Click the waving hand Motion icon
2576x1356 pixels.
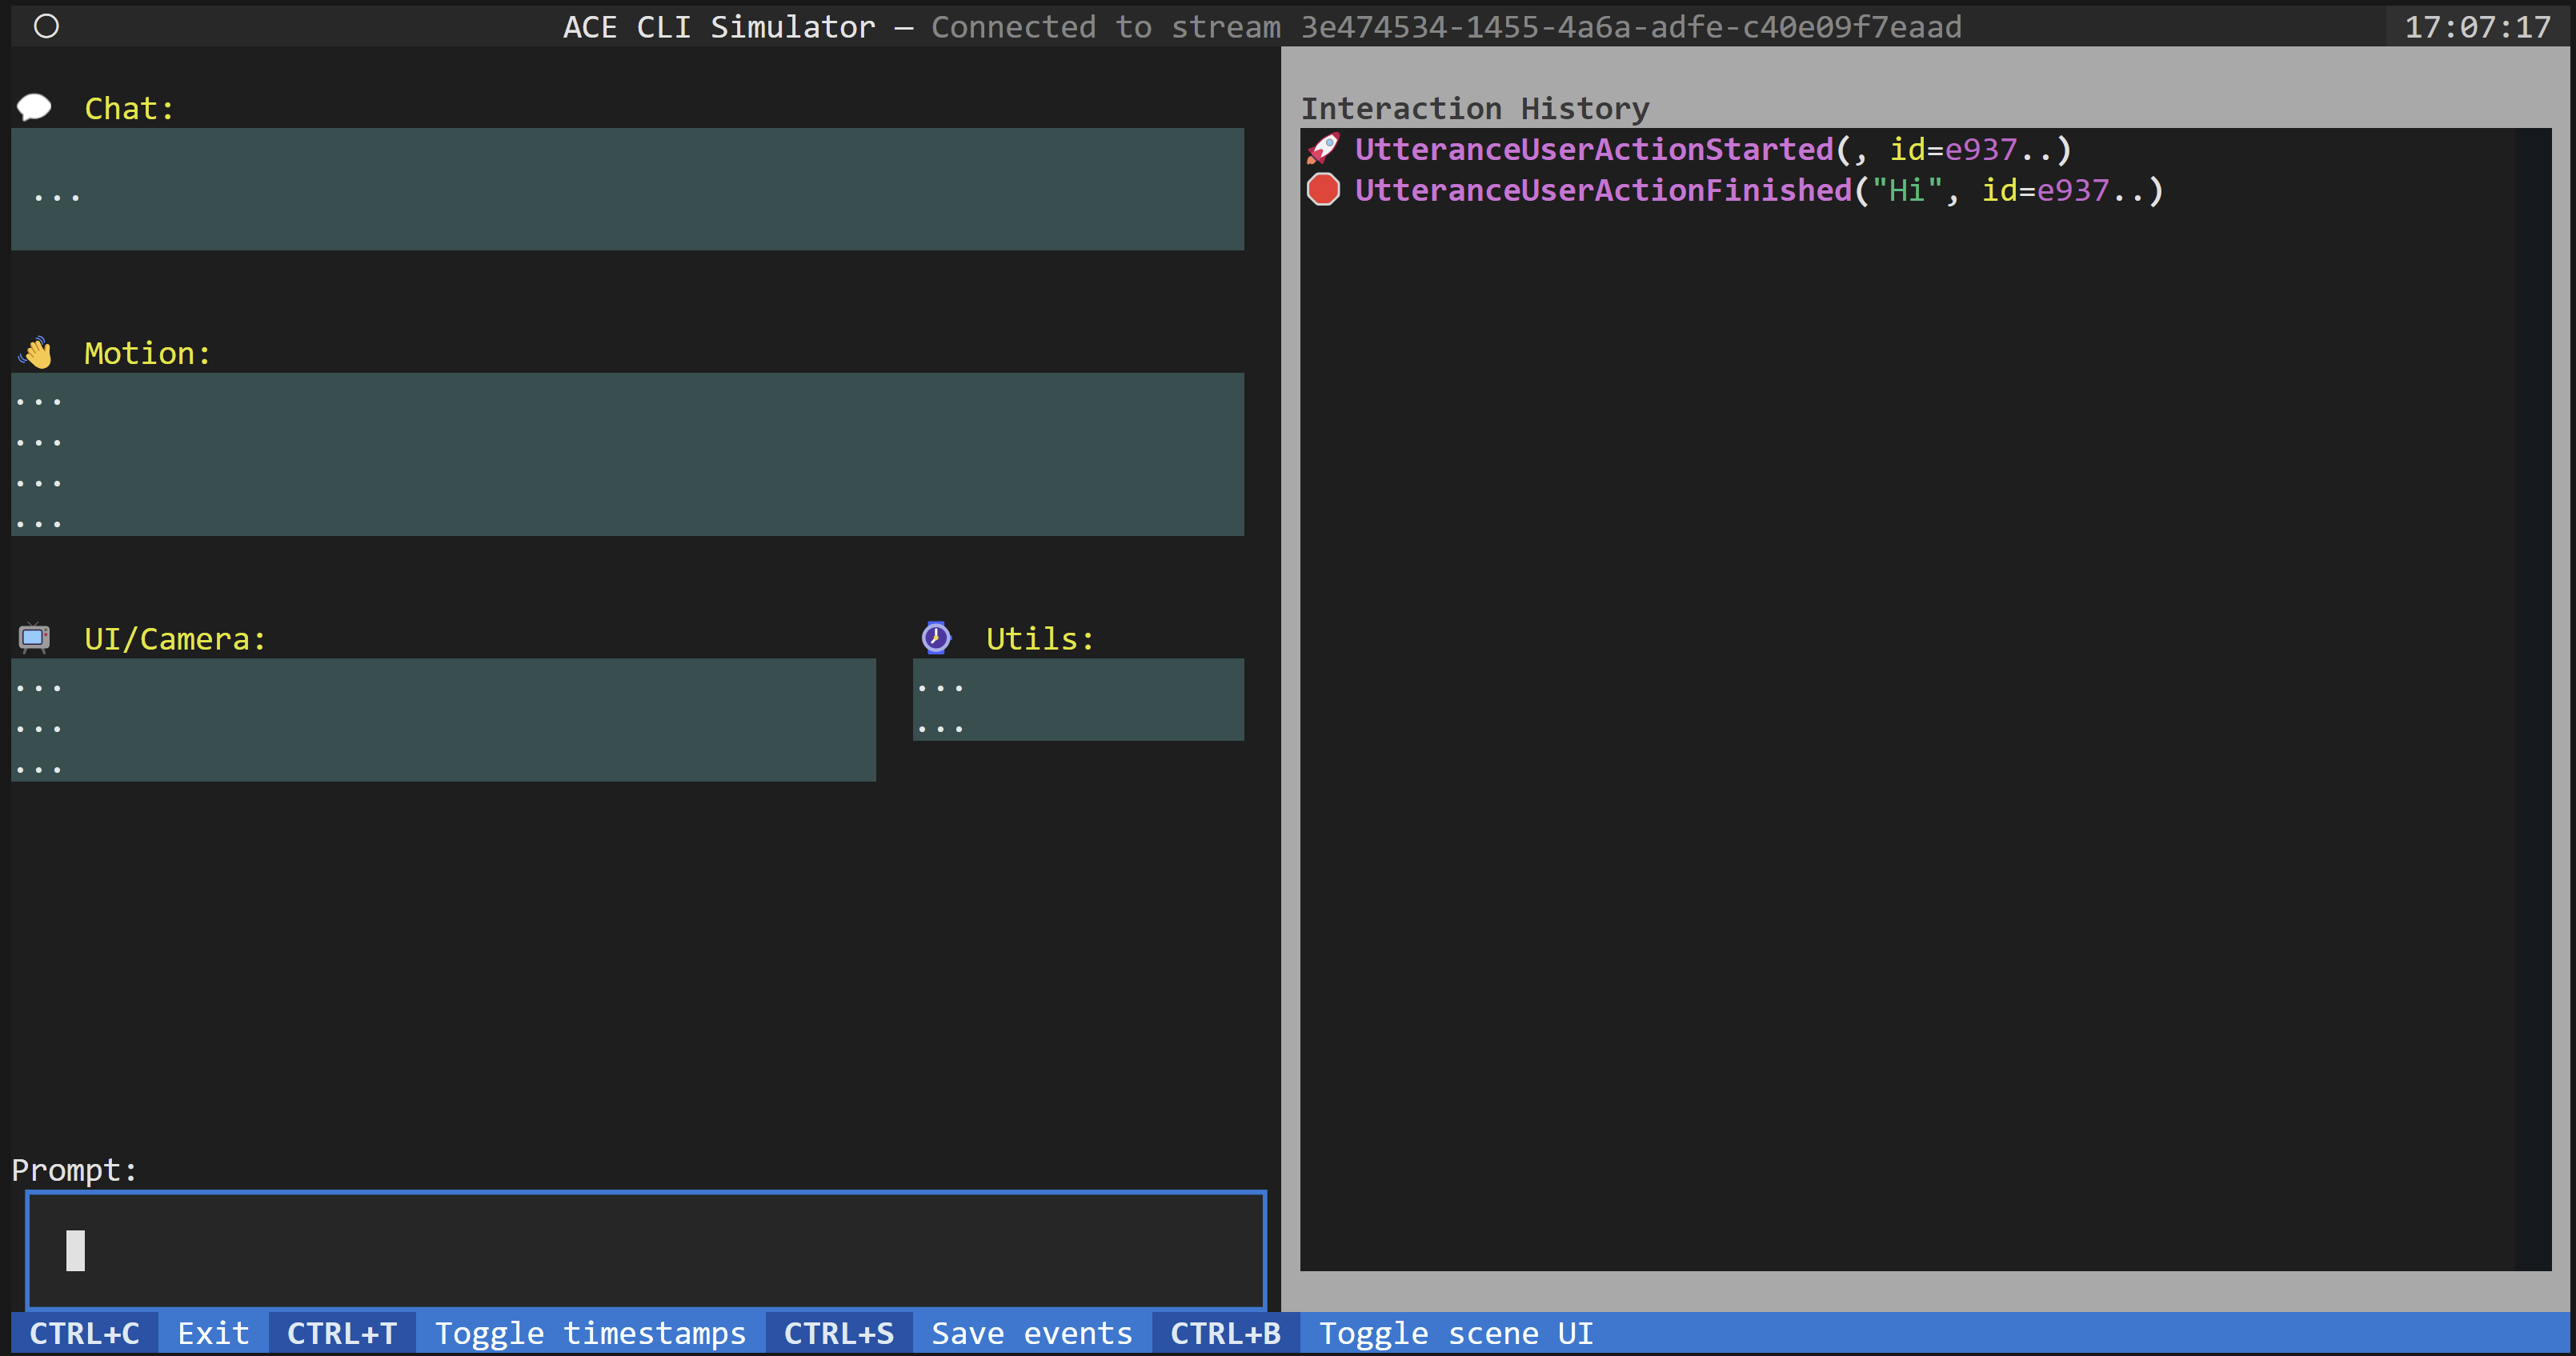[x=36, y=353]
